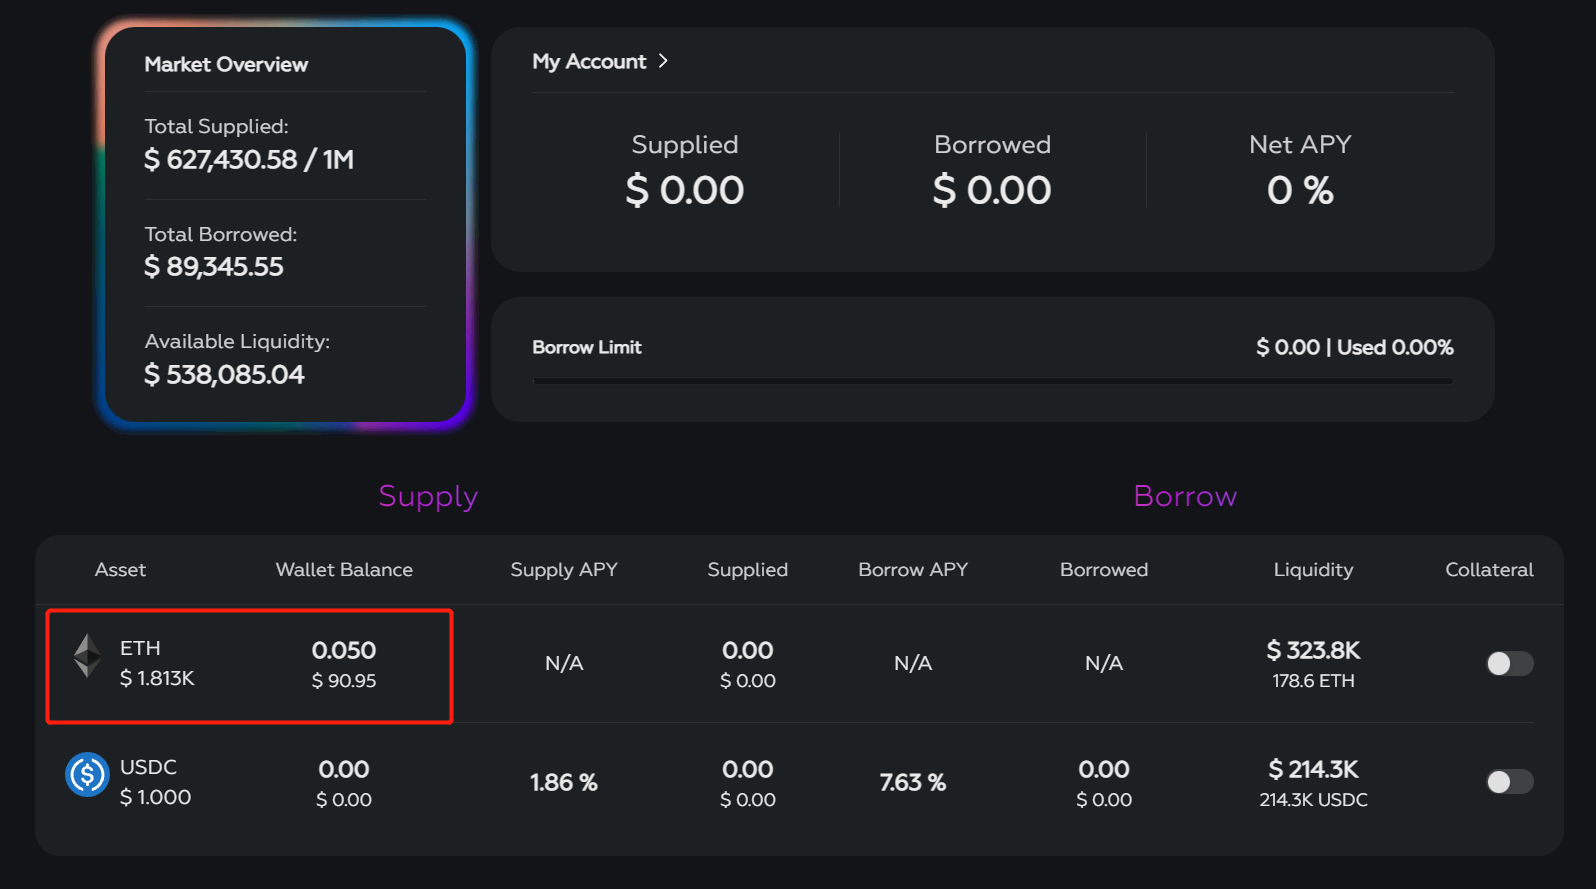Screen dimensions: 1596x889
Task: Click ETH wallet balance 0.050
Action: click(x=344, y=650)
